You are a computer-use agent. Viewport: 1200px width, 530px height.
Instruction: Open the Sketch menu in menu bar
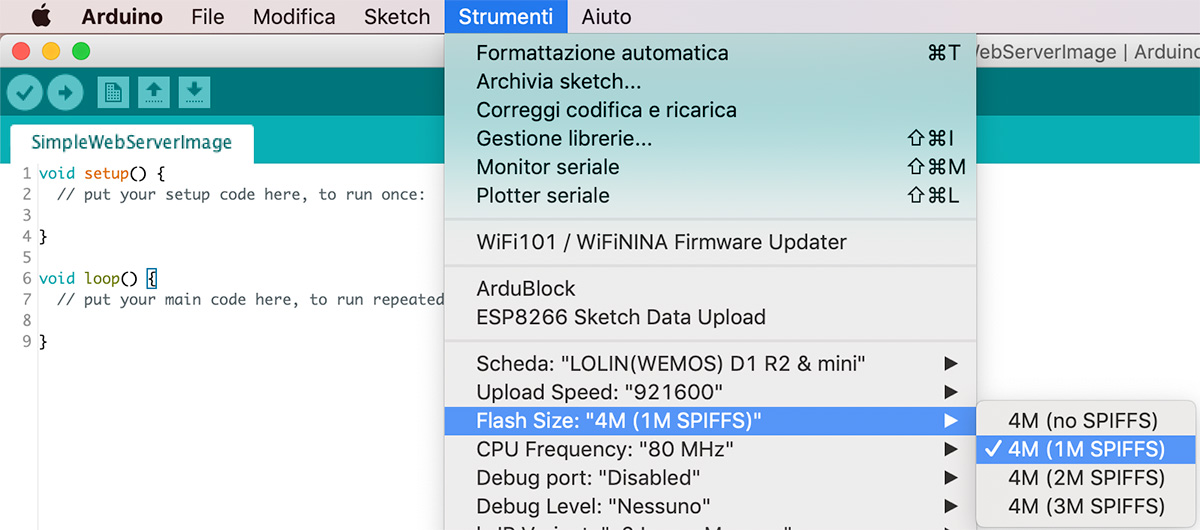coord(396,17)
